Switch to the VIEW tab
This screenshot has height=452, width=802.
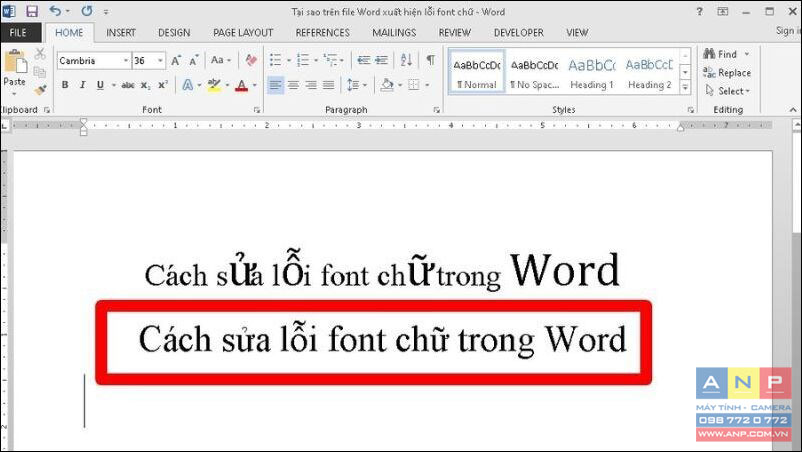(576, 33)
